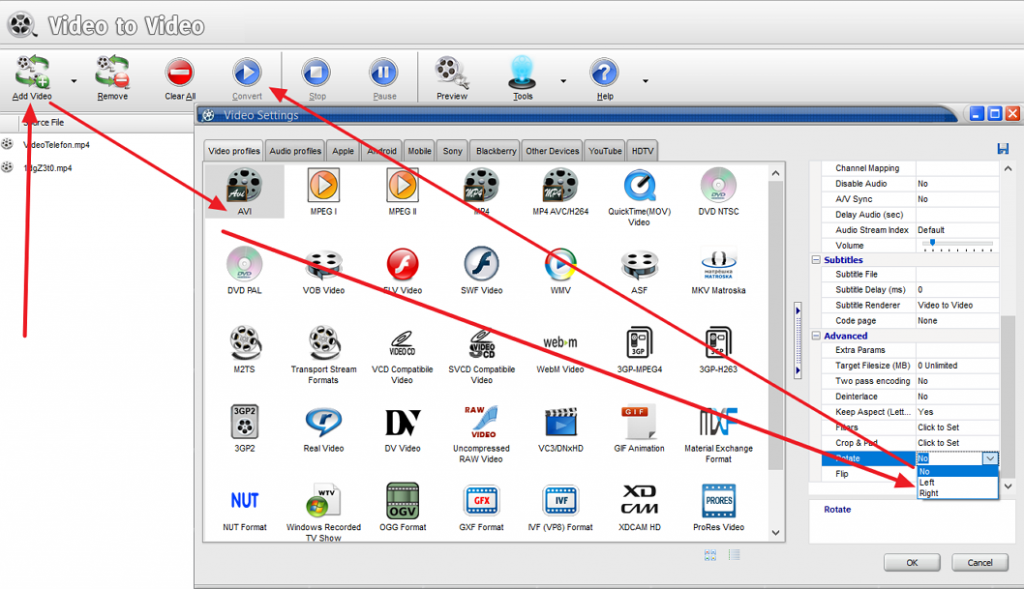Select the MP4 AVC/H264 profile
Image resolution: width=1024 pixels, height=589 pixels.
click(560, 191)
